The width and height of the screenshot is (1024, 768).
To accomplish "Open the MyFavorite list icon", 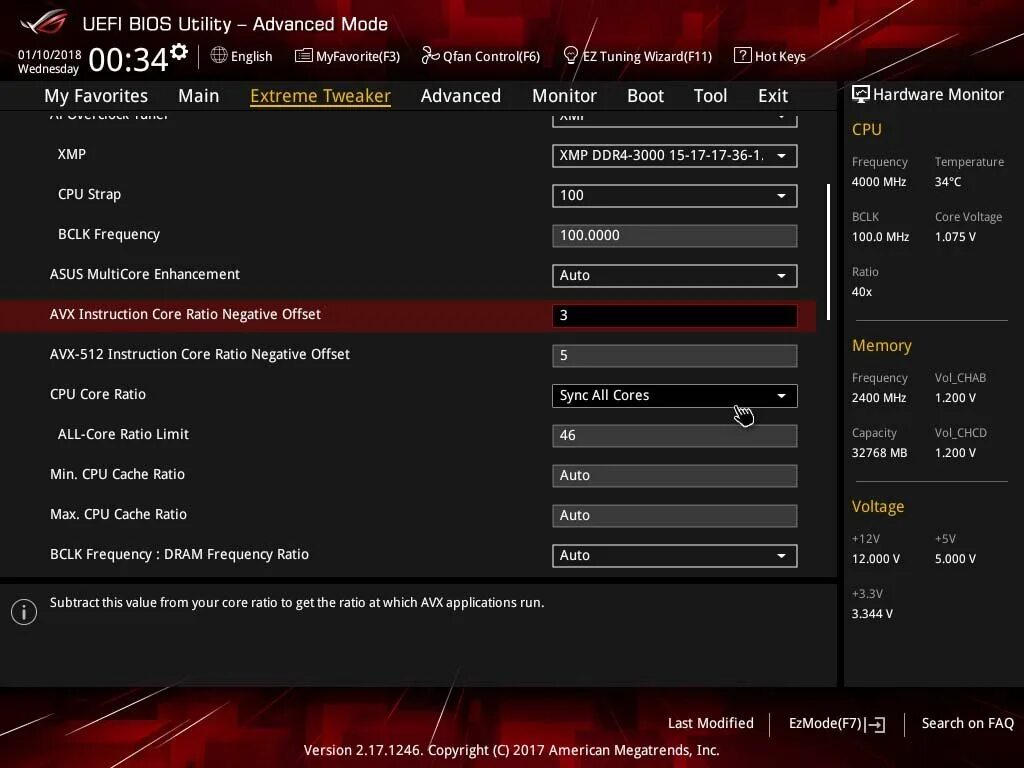I will pyautogui.click(x=303, y=56).
